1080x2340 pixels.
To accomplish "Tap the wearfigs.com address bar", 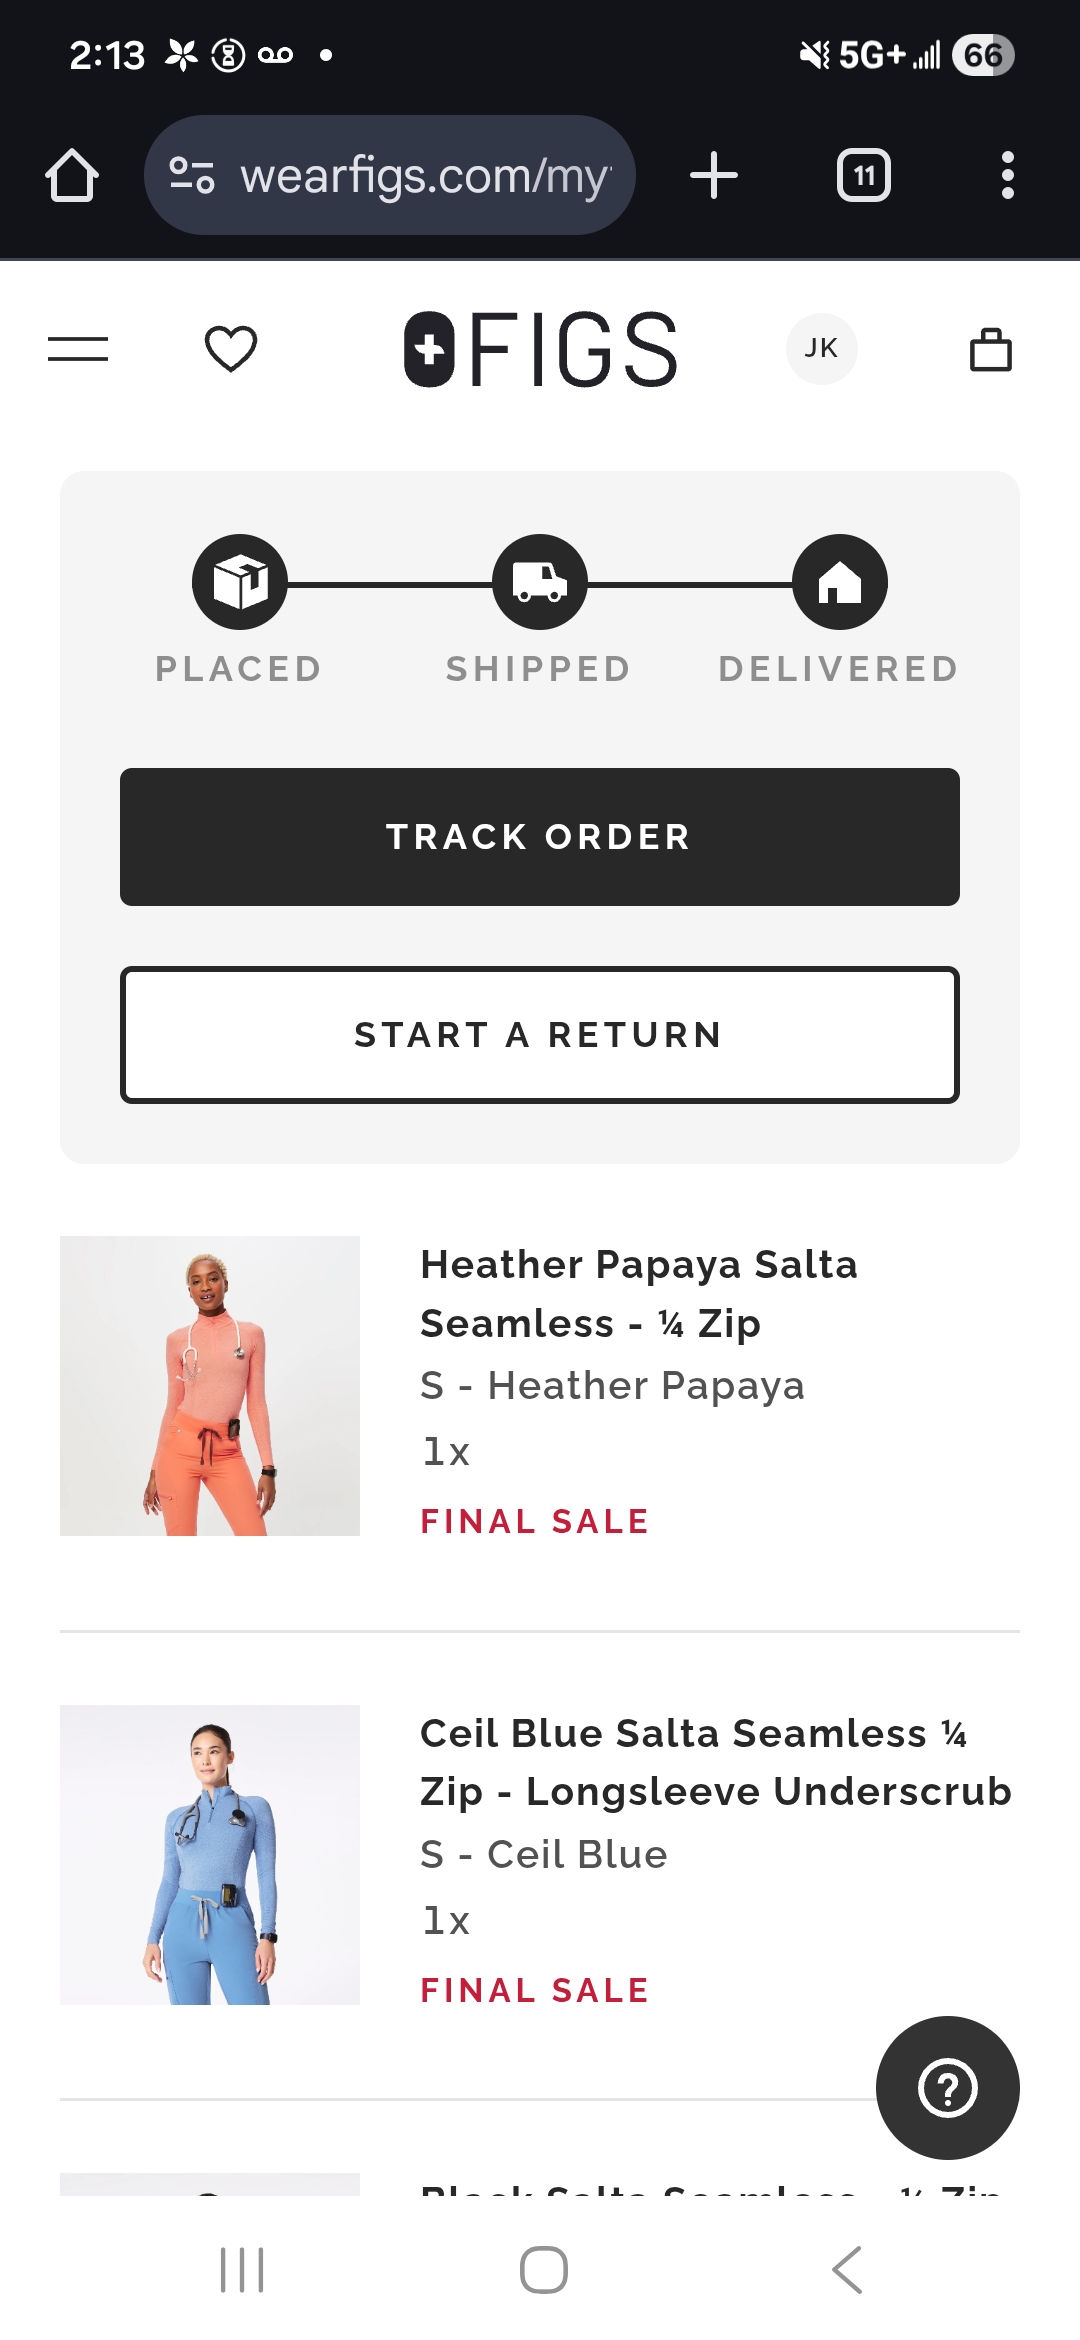I will (390, 176).
